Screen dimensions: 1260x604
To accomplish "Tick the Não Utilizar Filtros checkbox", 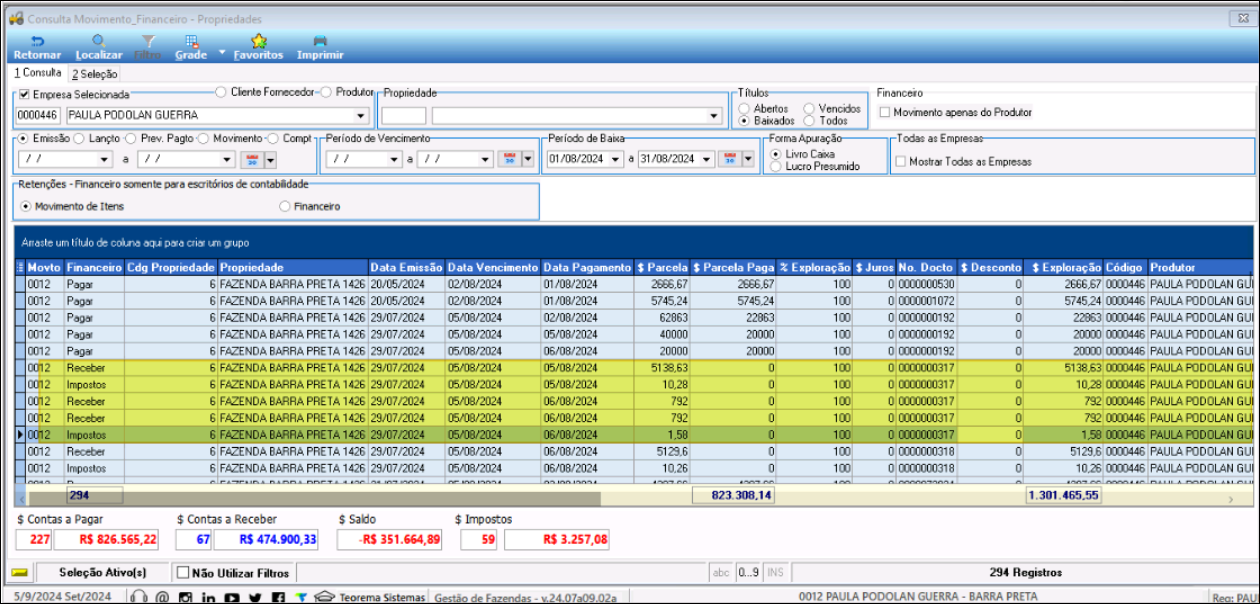I will [x=182, y=573].
